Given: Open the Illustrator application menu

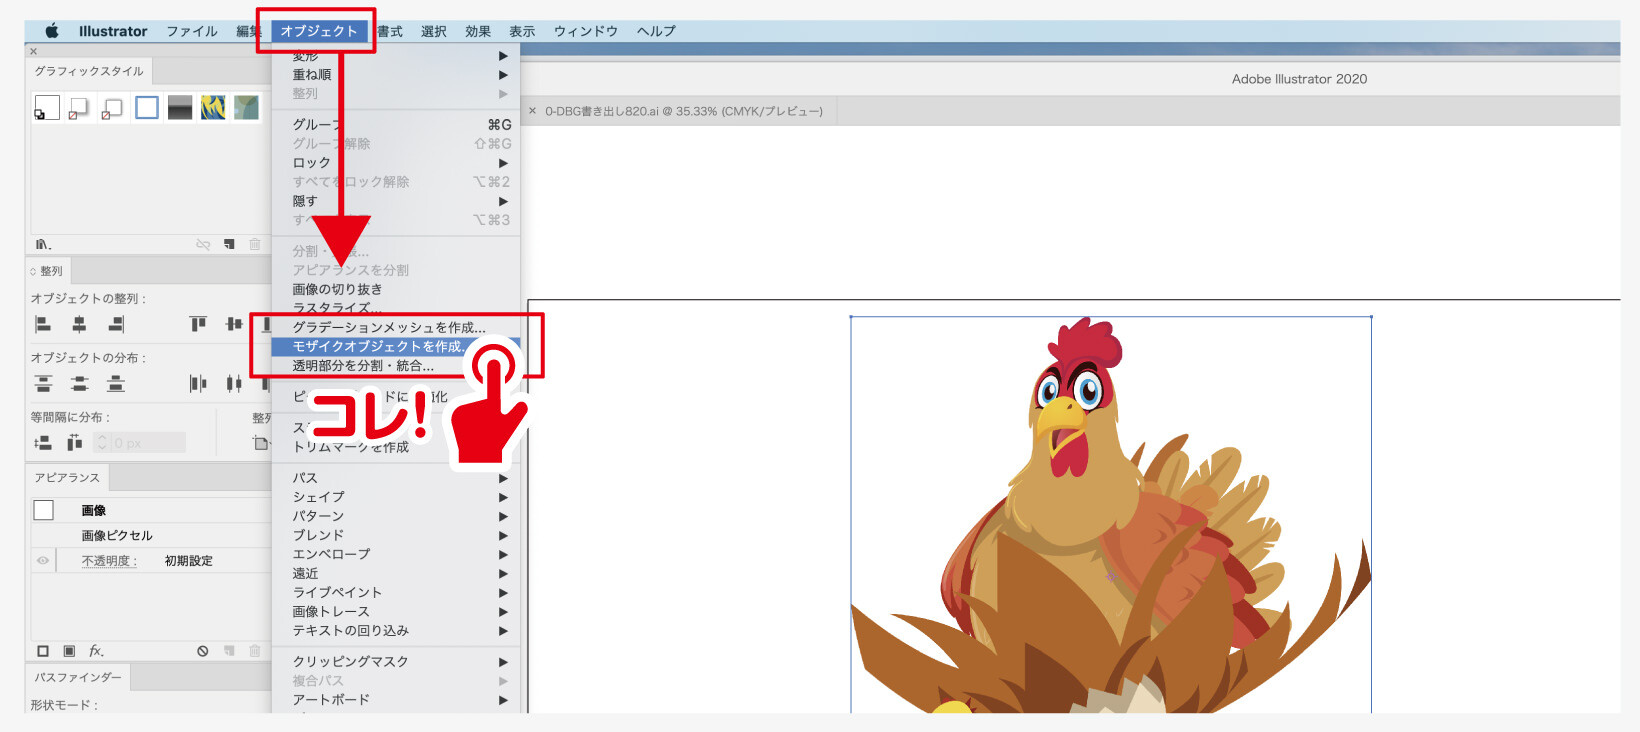Looking at the screenshot, I should pos(113,31).
